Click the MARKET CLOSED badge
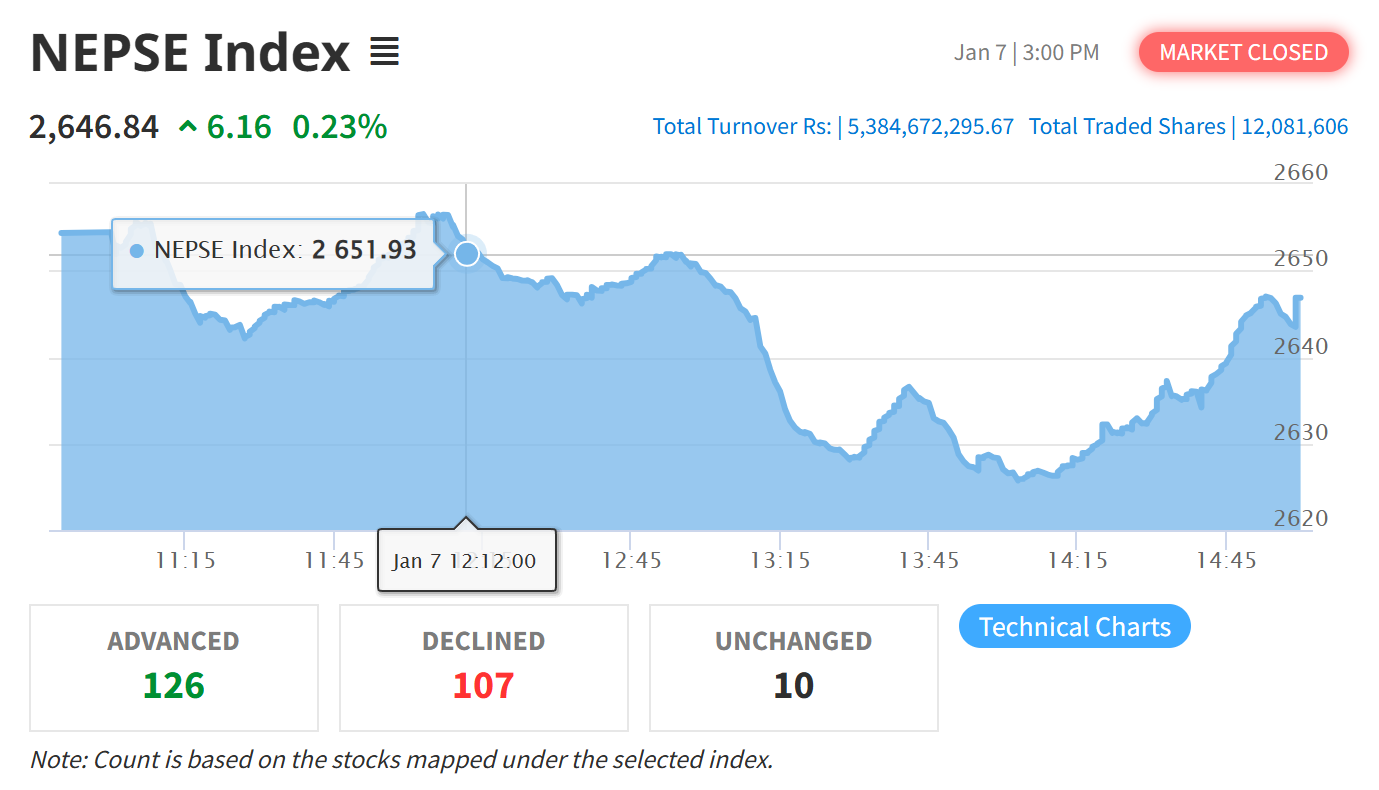 1243,52
